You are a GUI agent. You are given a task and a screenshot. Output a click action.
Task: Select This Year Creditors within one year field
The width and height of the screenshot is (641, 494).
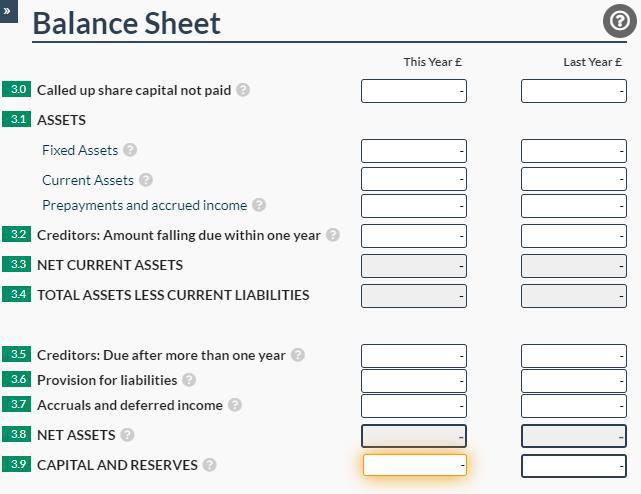click(x=414, y=236)
